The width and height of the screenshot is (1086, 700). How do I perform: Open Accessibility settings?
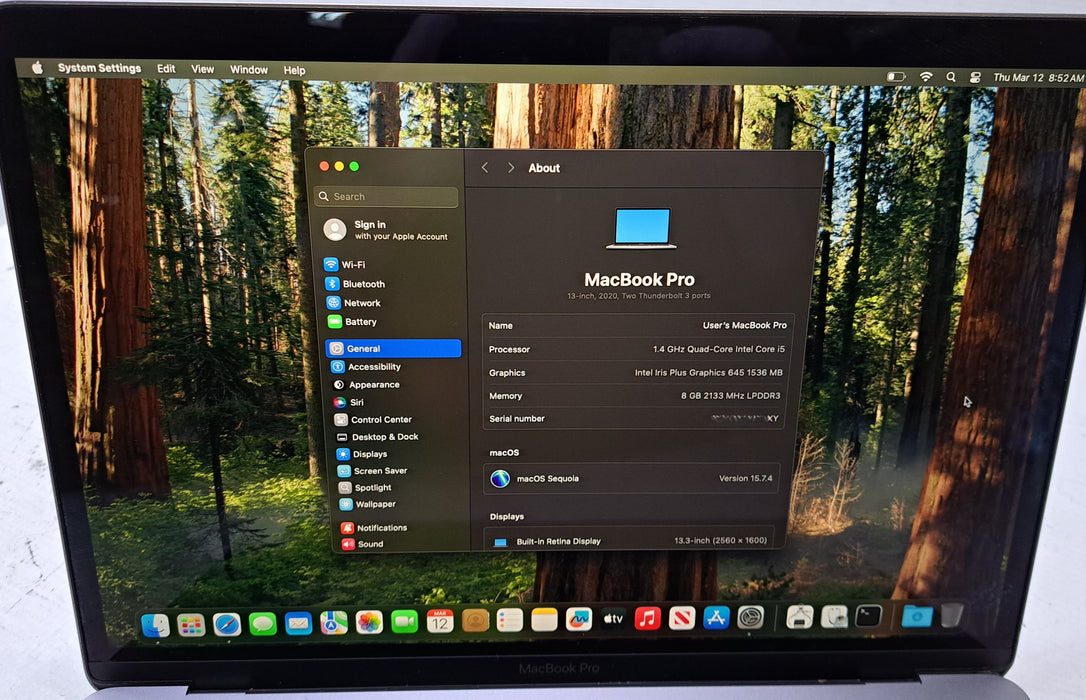click(366, 367)
